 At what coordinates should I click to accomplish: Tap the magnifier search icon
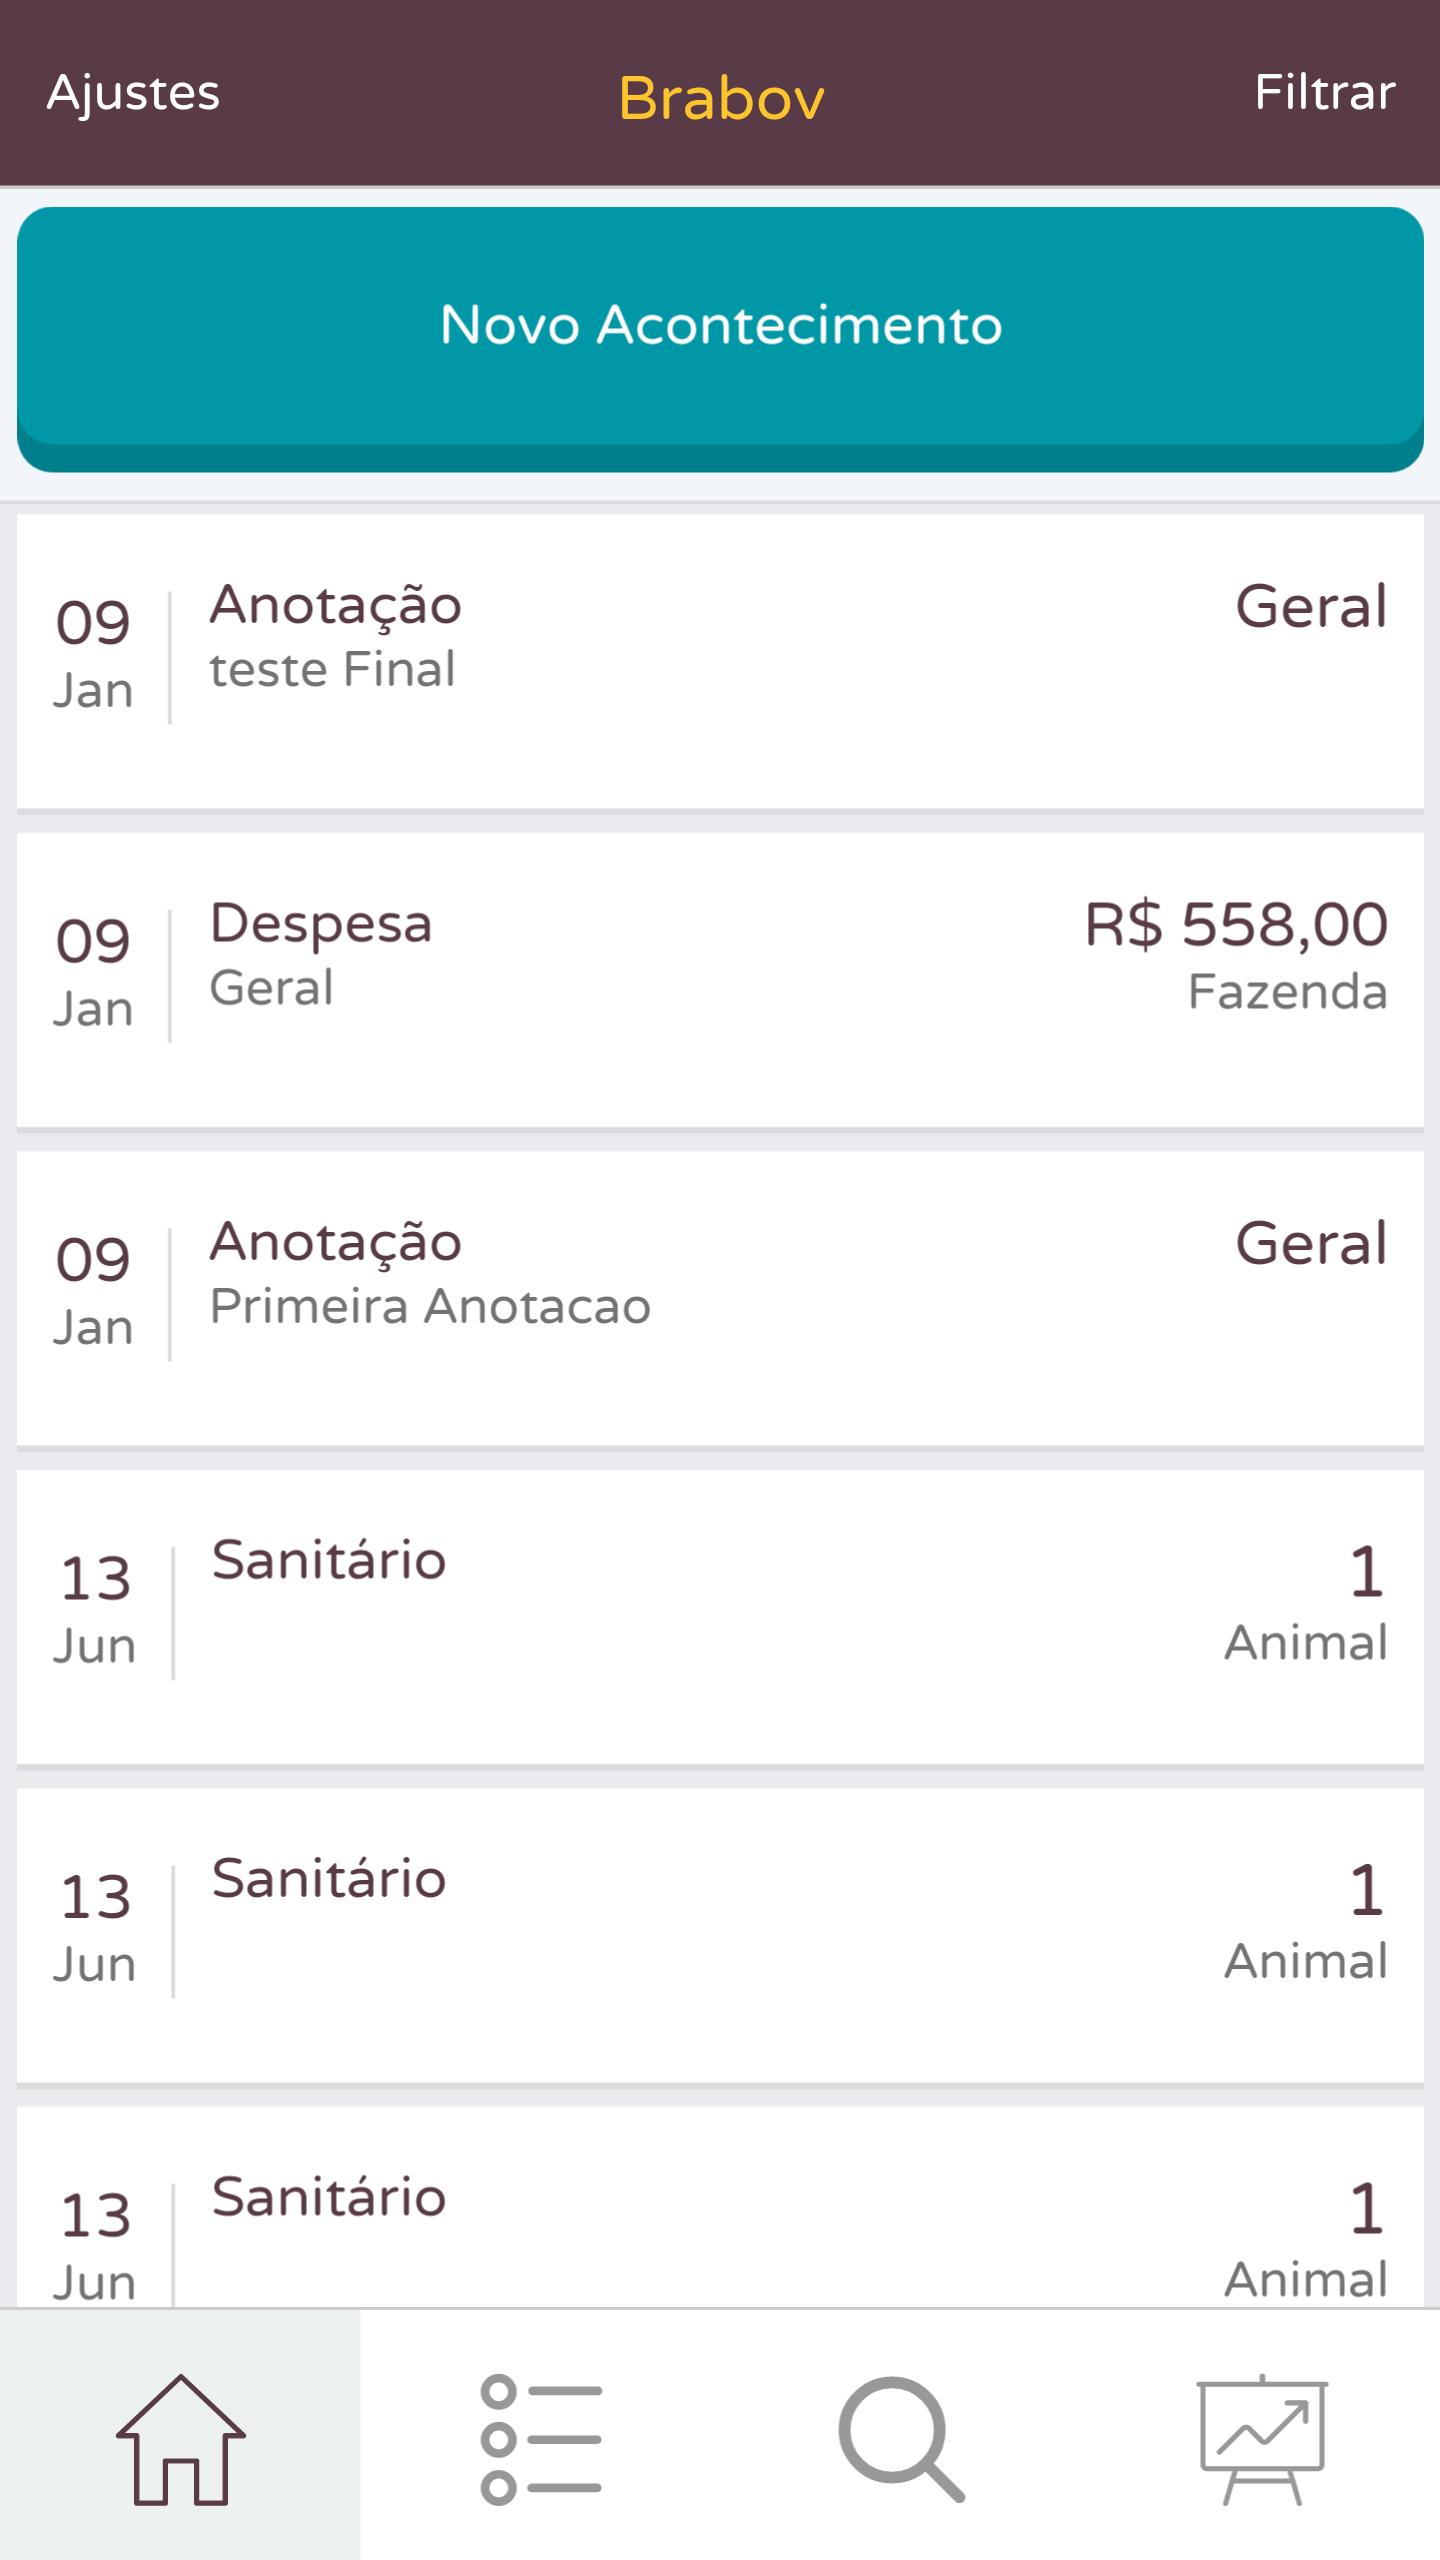click(x=900, y=2438)
